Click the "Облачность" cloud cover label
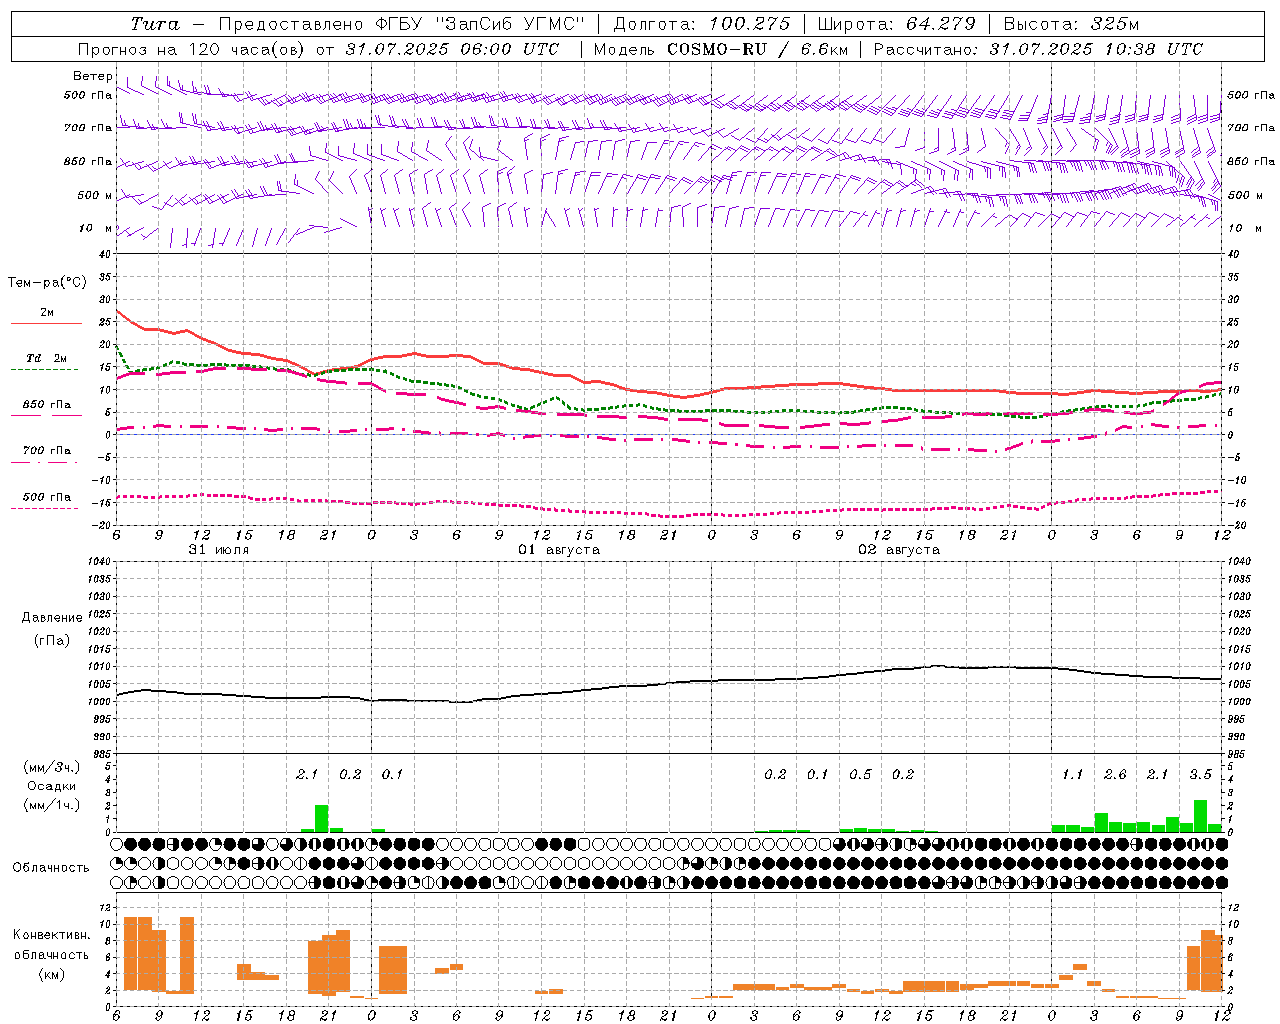The width and height of the screenshot is (1280, 1024). pos(51,868)
